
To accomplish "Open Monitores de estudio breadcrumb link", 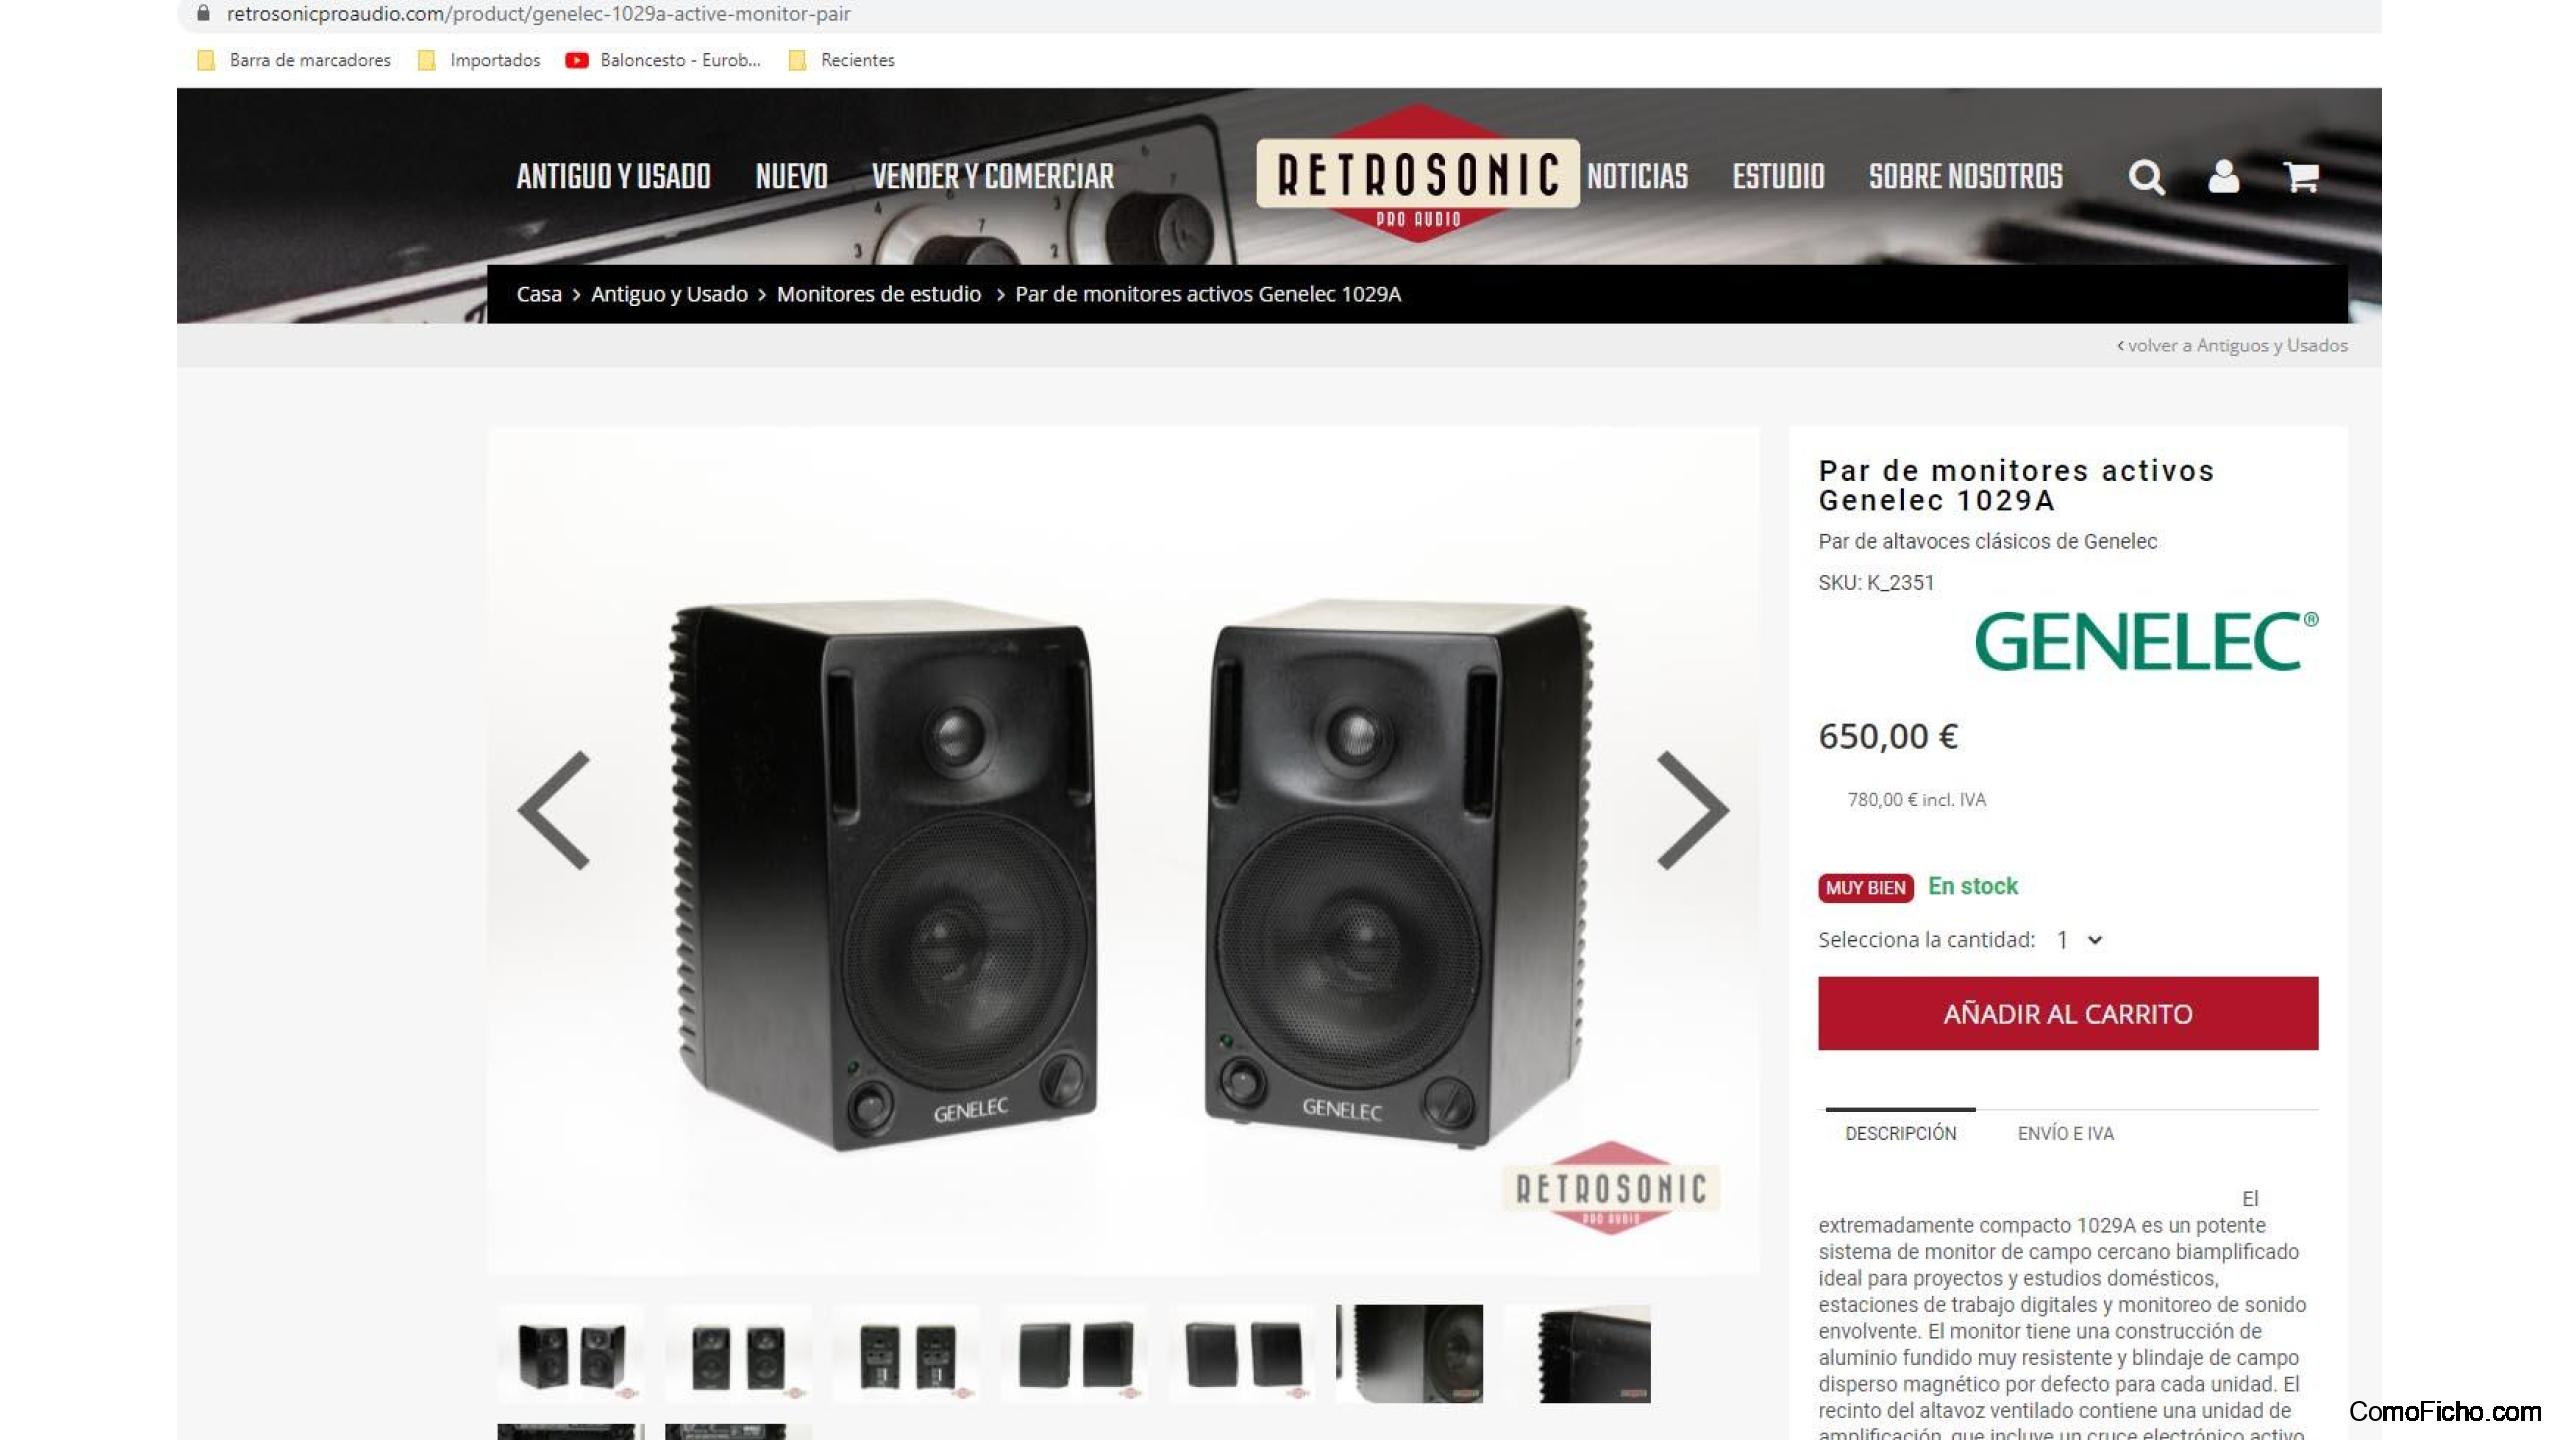I will point(878,294).
